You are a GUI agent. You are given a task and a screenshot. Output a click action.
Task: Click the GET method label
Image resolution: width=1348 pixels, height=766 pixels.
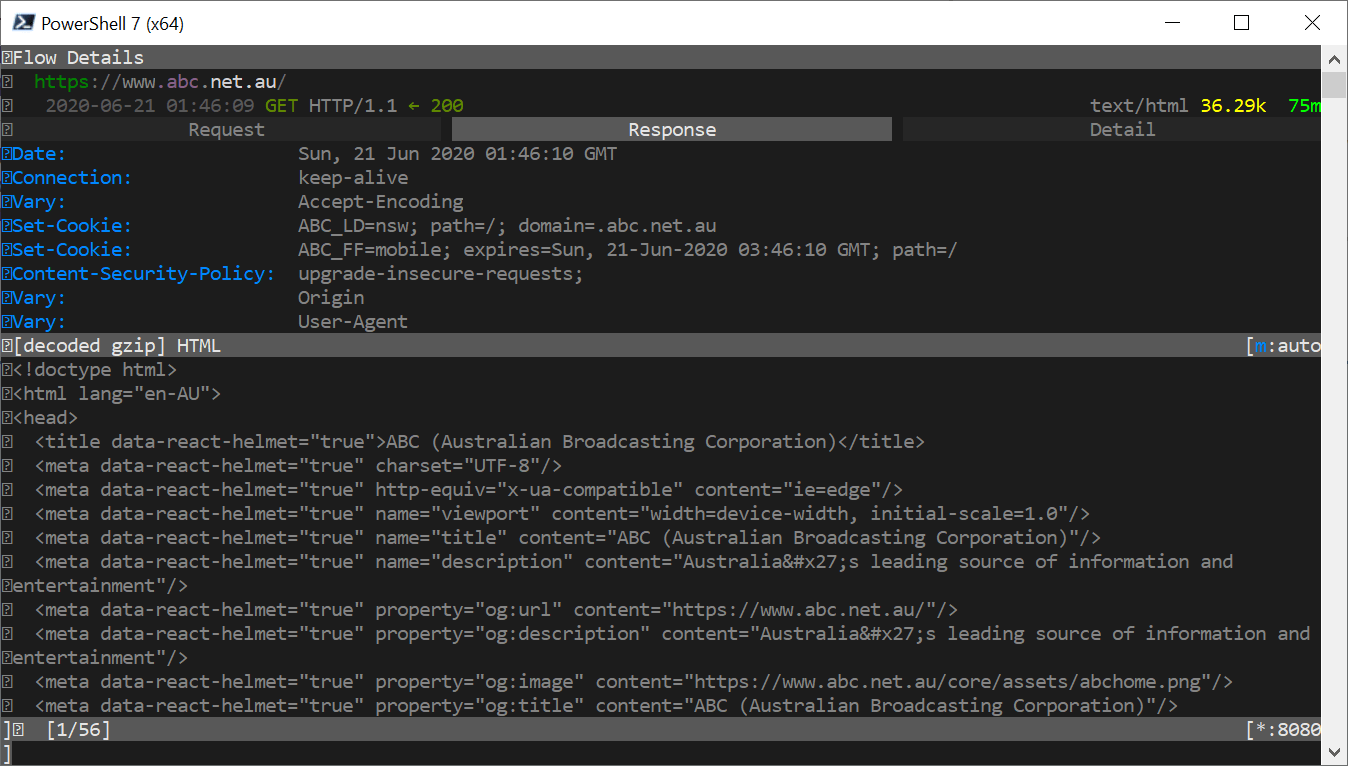(281, 106)
